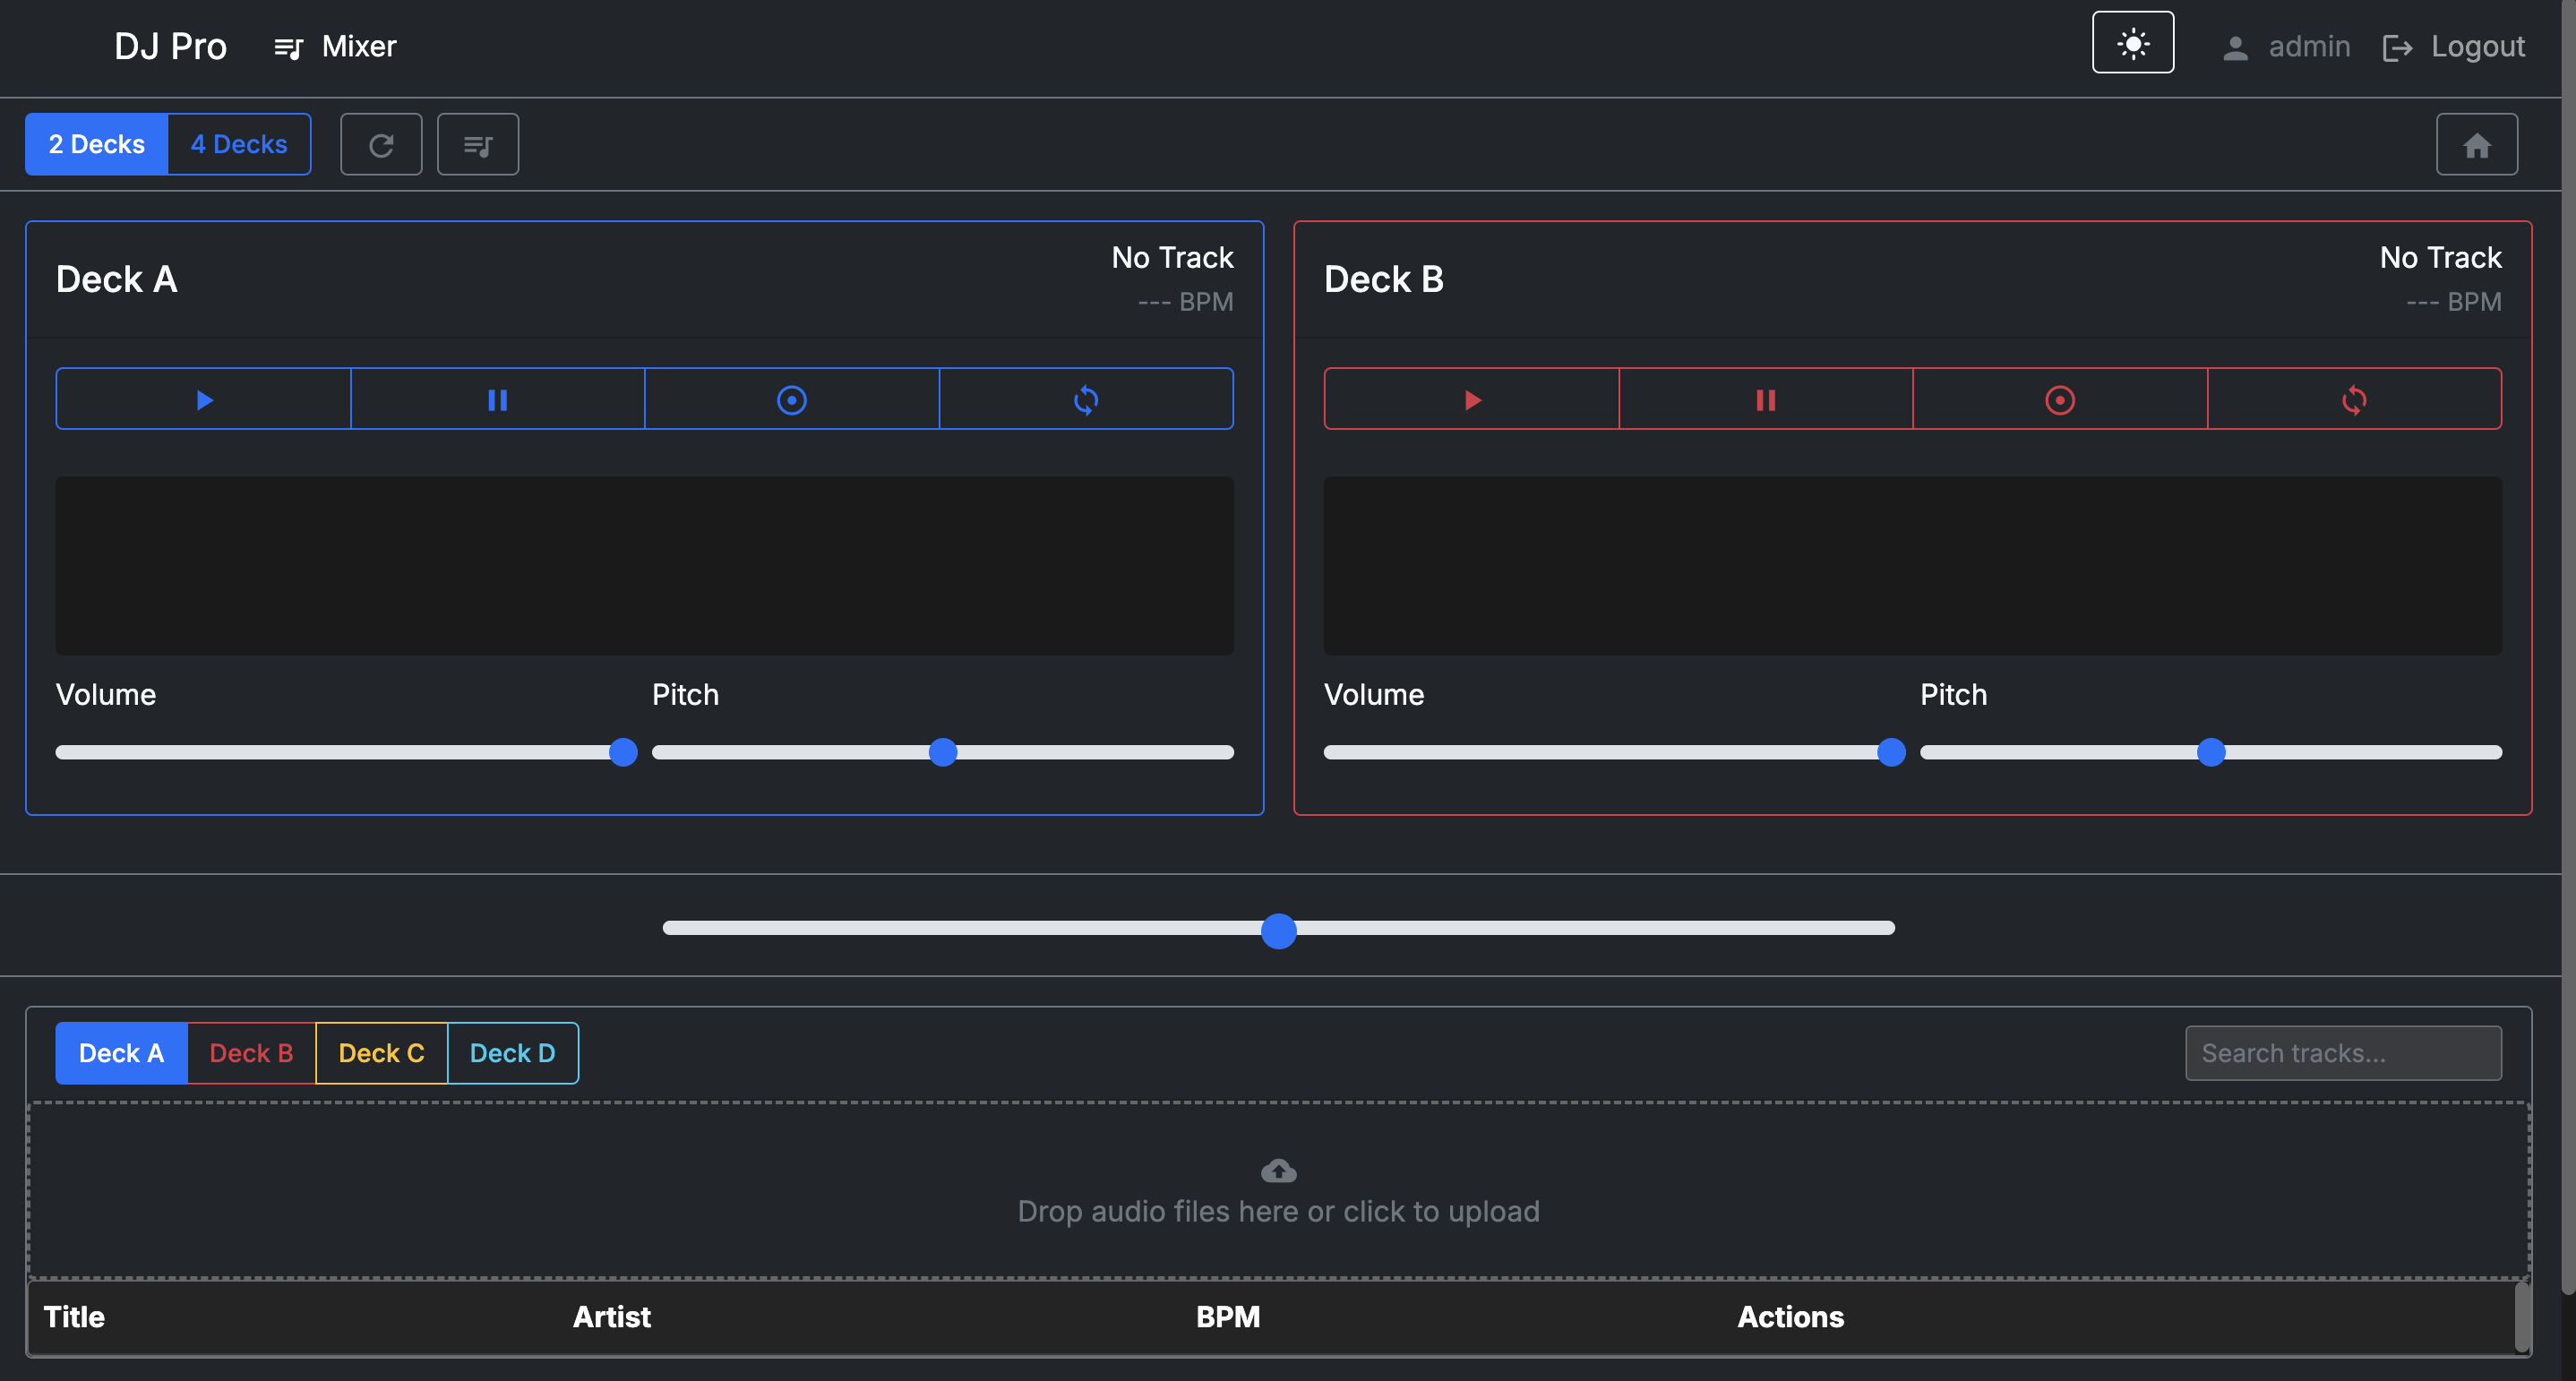Switch to the Deck C library tab
The image size is (2576, 1381).
coord(381,1053)
